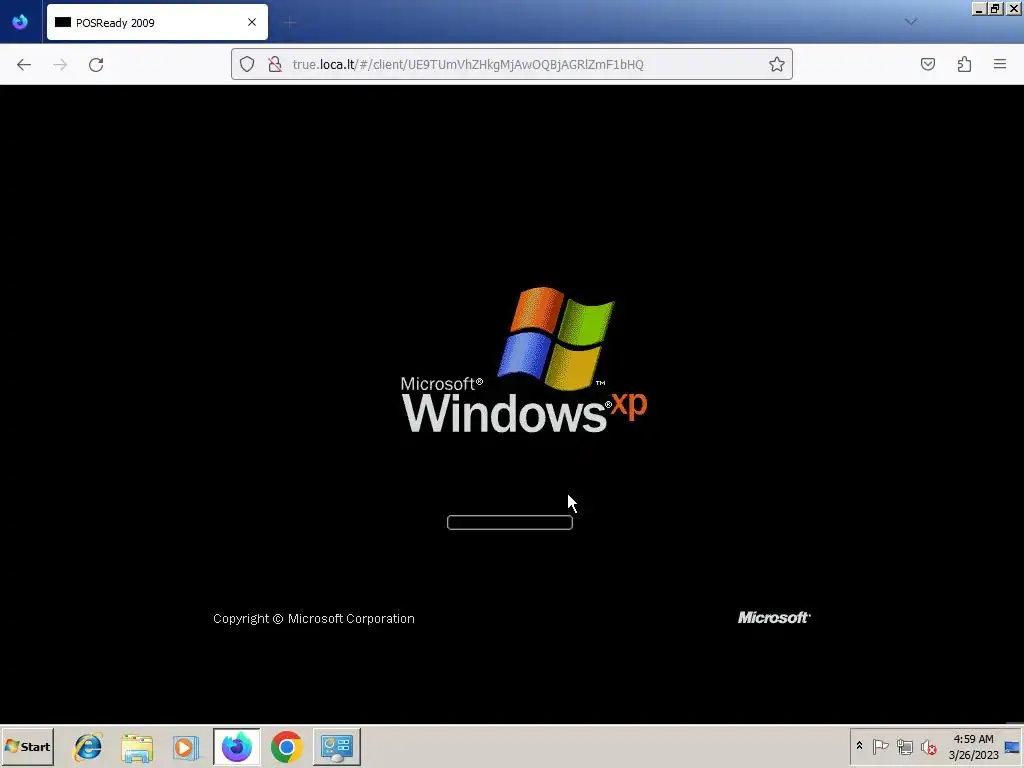Click the Windows XP logo in the viewer
This screenshot has width=1024, height=768.
(x=524, y=360)
